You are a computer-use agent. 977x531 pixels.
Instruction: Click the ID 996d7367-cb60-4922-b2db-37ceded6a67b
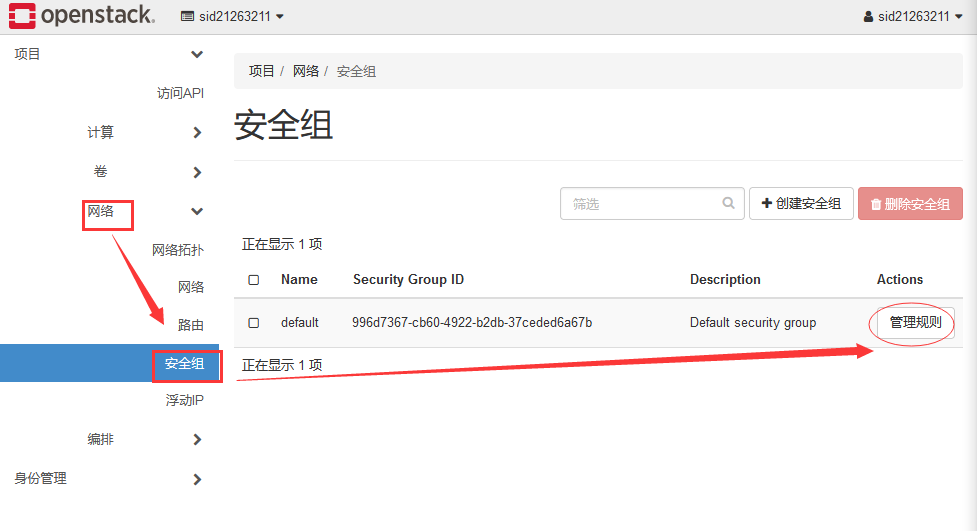click(472, 322)
